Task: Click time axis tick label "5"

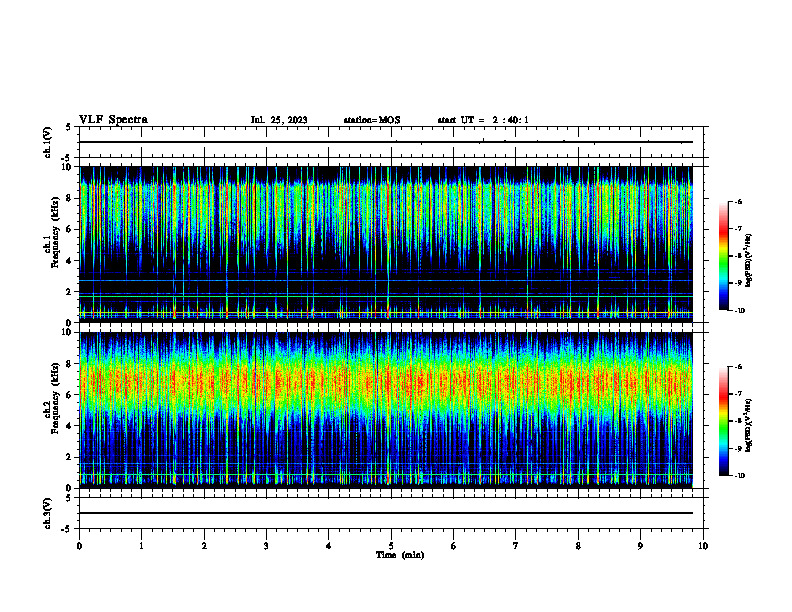Action: point(391,546)
